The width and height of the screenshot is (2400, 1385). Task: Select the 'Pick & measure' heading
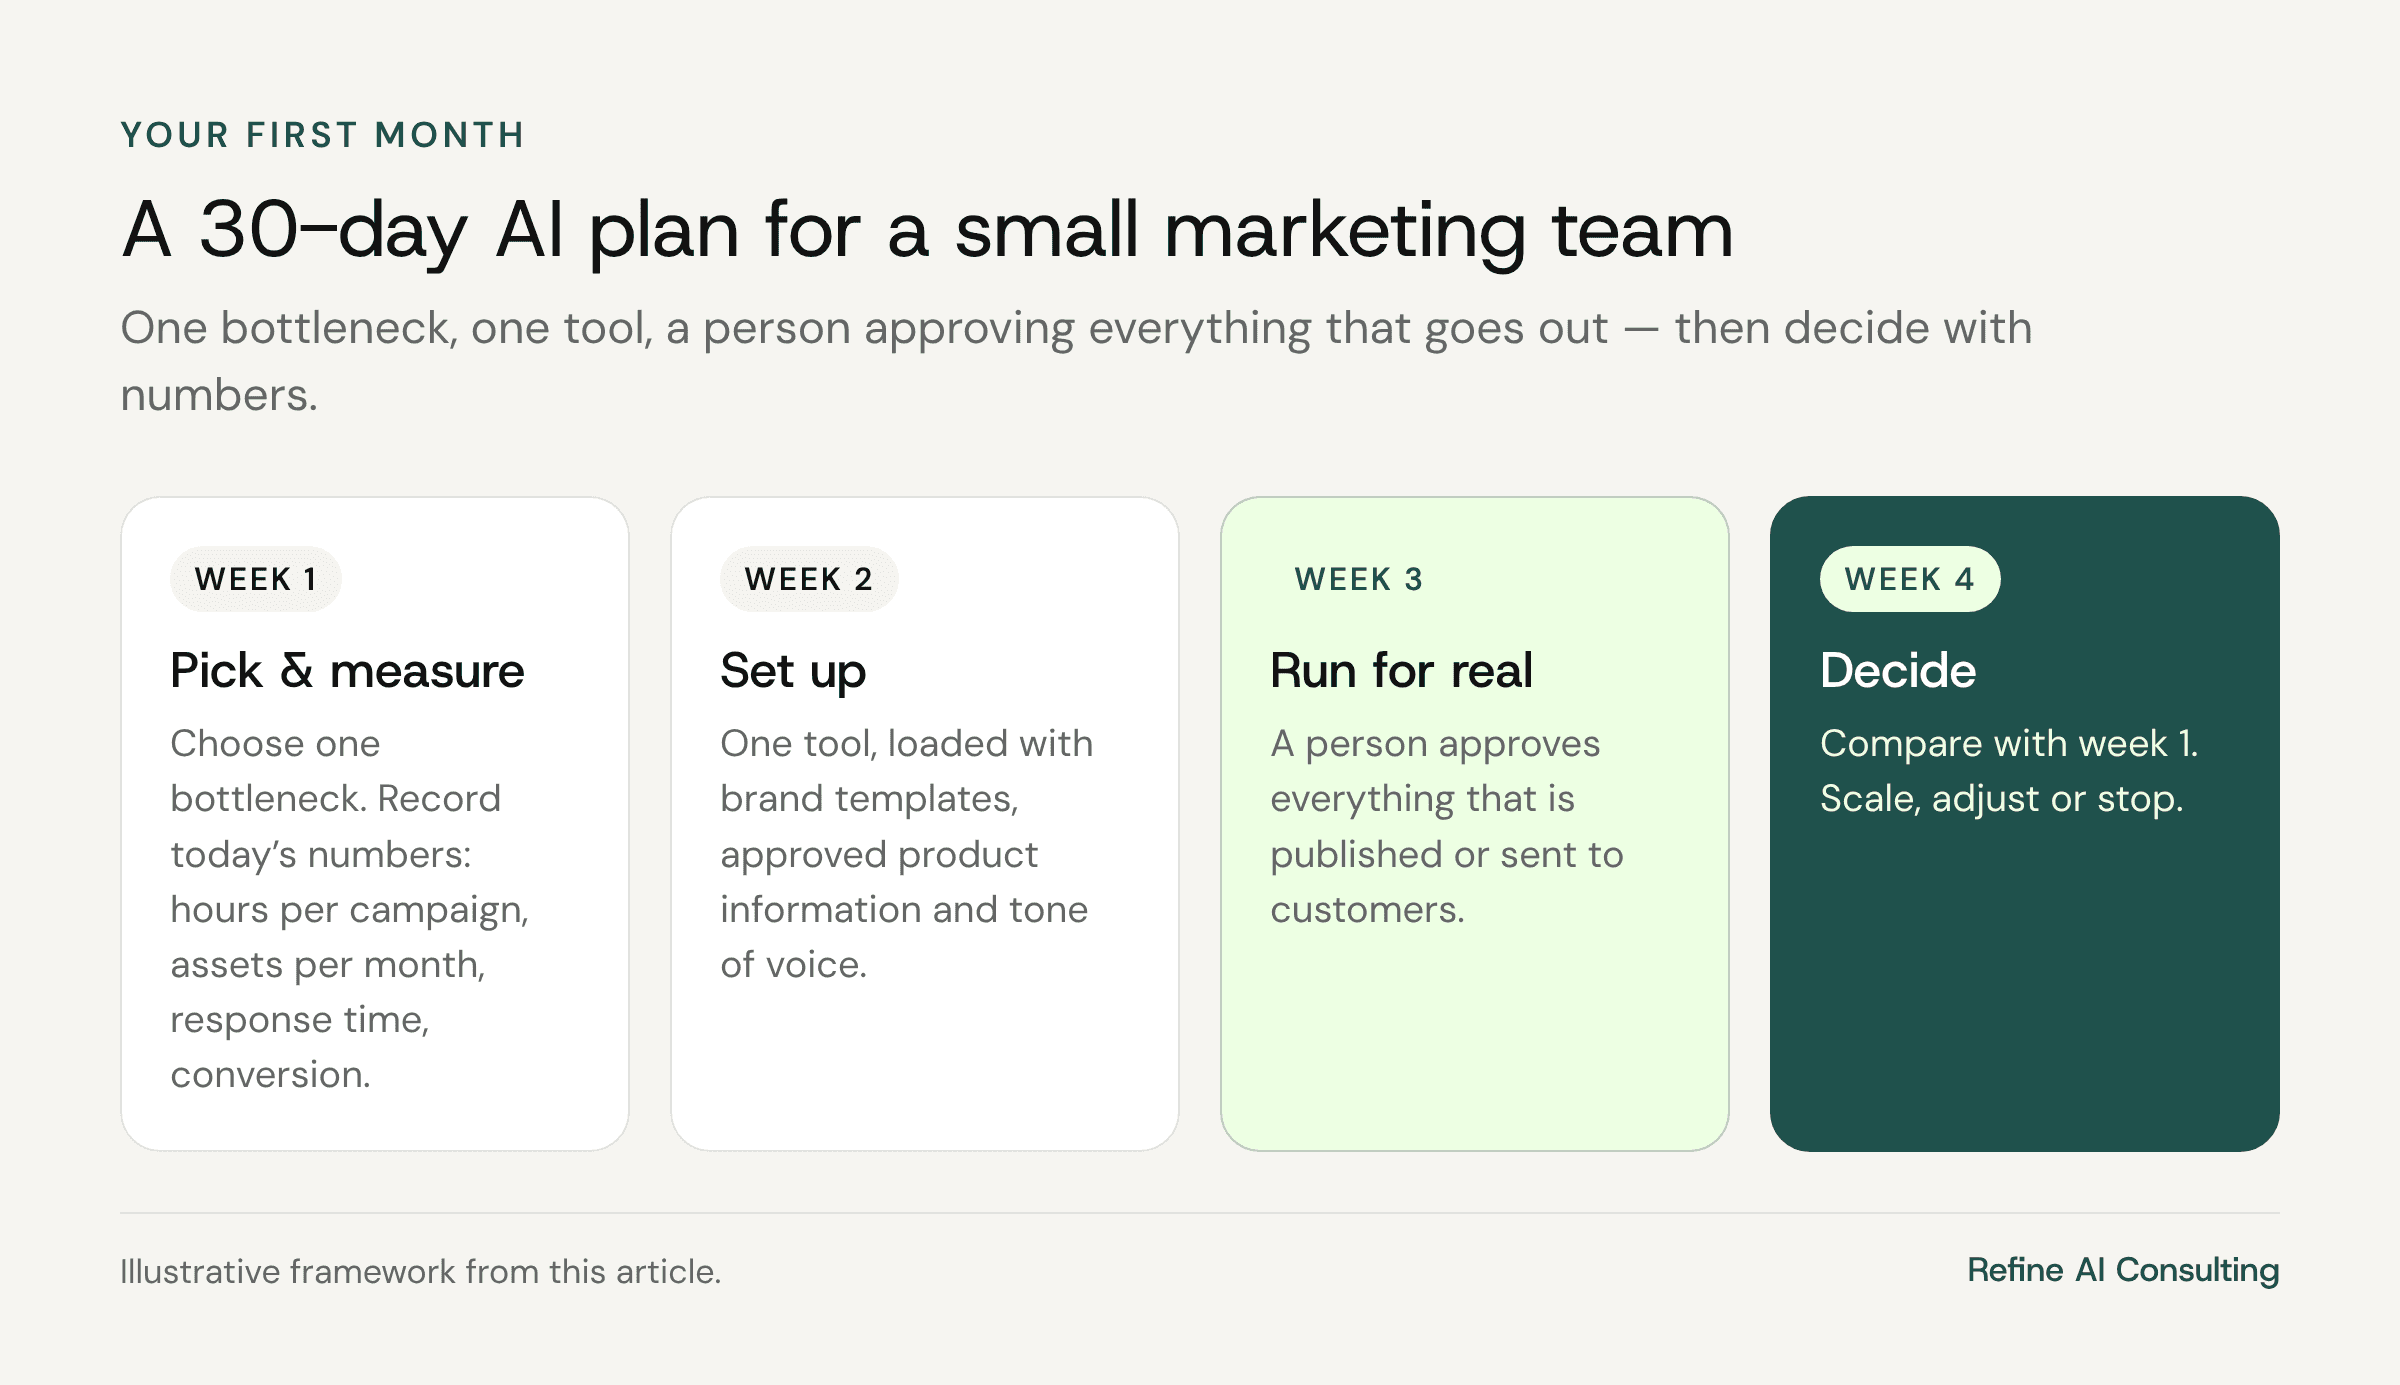tap(347, 670)
